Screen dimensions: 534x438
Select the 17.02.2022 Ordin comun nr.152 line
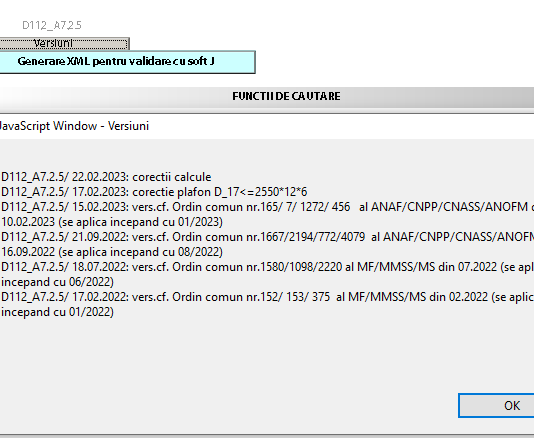tap(267, 297)
